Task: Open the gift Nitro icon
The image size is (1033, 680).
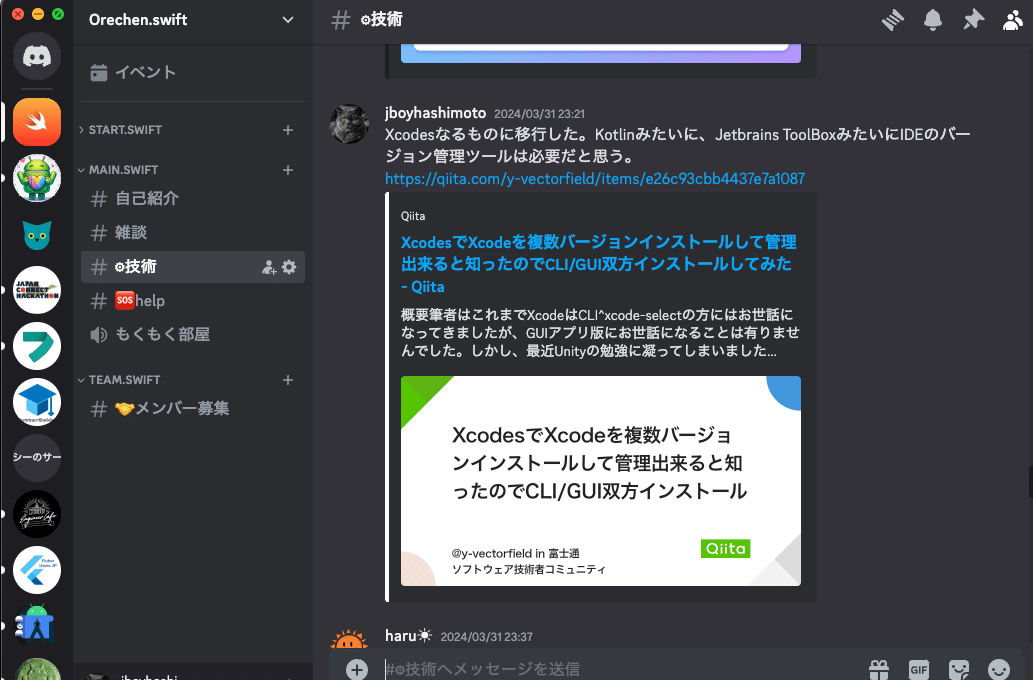Action: click(x=879, y=669)
